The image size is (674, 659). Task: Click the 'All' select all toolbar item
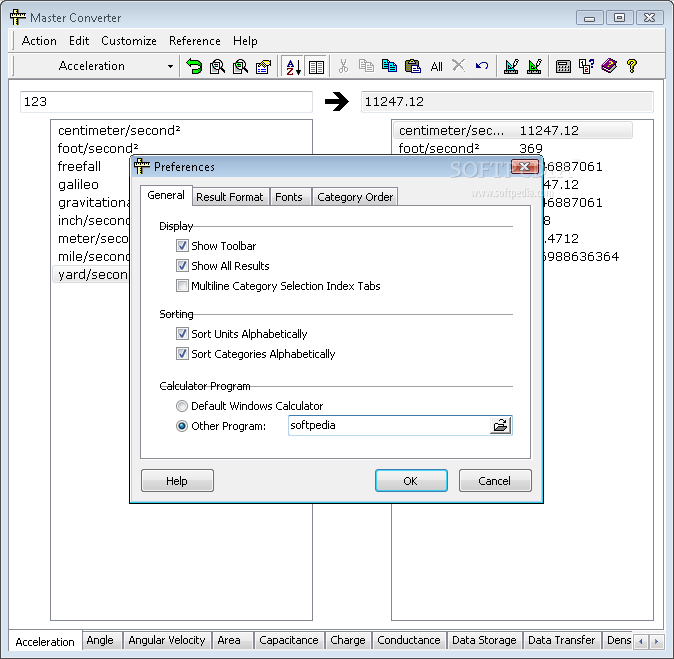(436, 67)
